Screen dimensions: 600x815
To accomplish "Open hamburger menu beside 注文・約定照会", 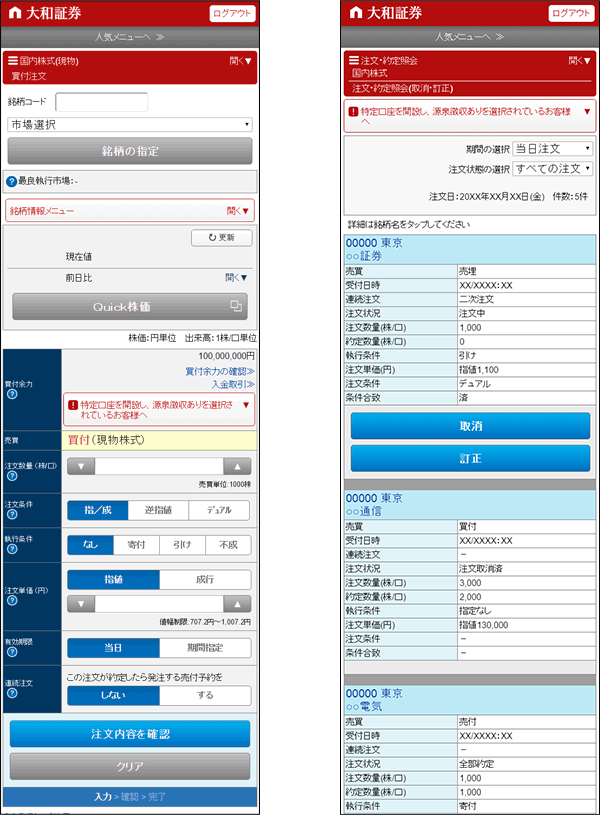I will (x=353, y=60).
